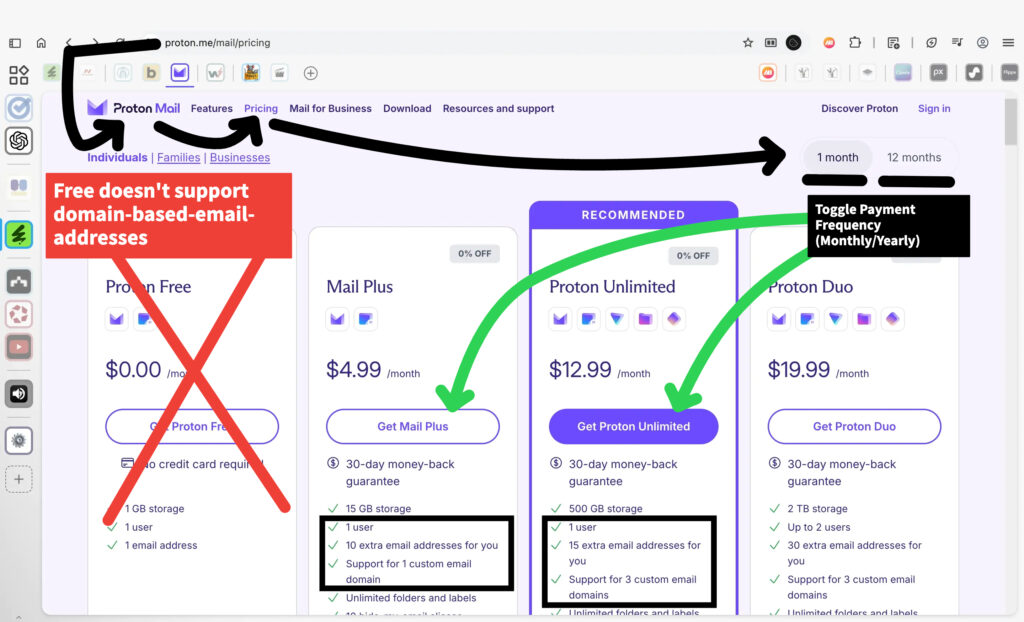
Task: Switch to the Families plans tab
Action: pos(179,157)
